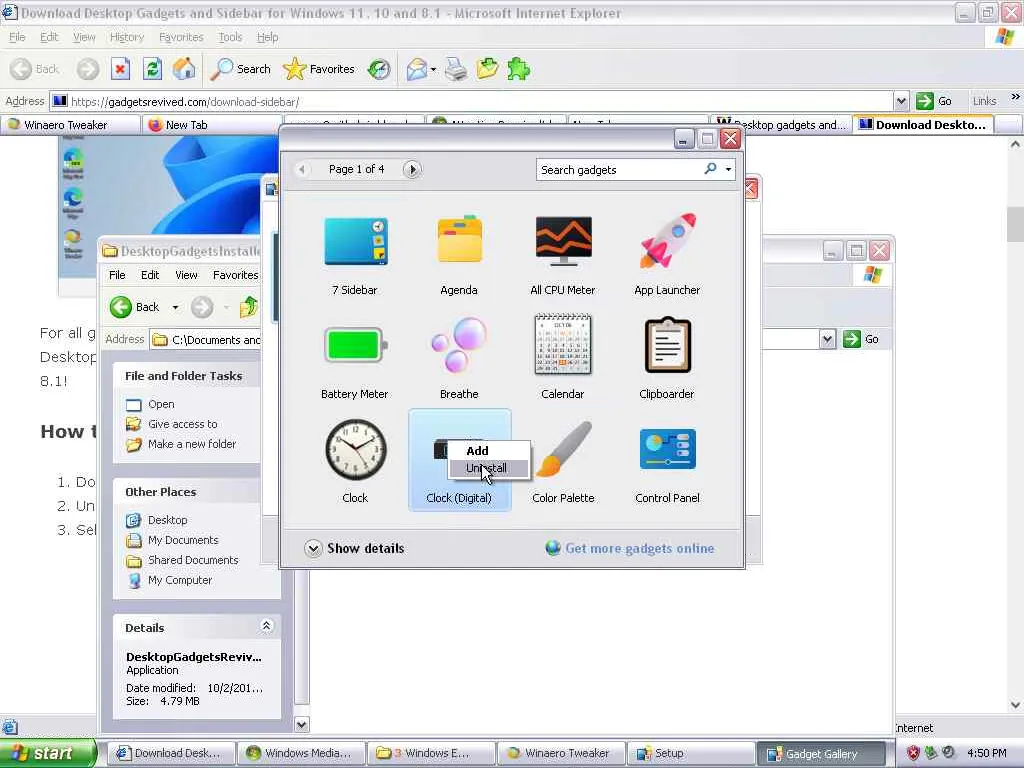The width and height of the screenshot is (1024, 768).
Task: Go to next gadget page
Action: pyautogui.click(x=411, y=170)
